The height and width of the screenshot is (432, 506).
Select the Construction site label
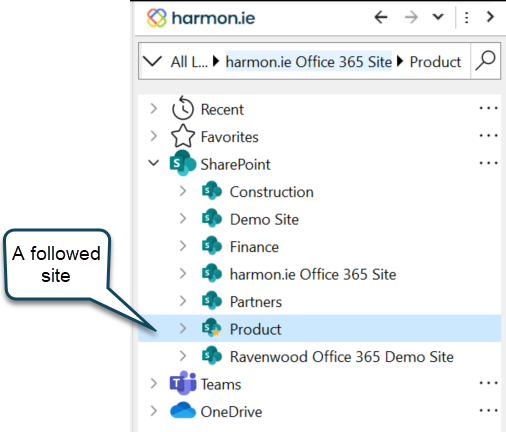[271, 192]
